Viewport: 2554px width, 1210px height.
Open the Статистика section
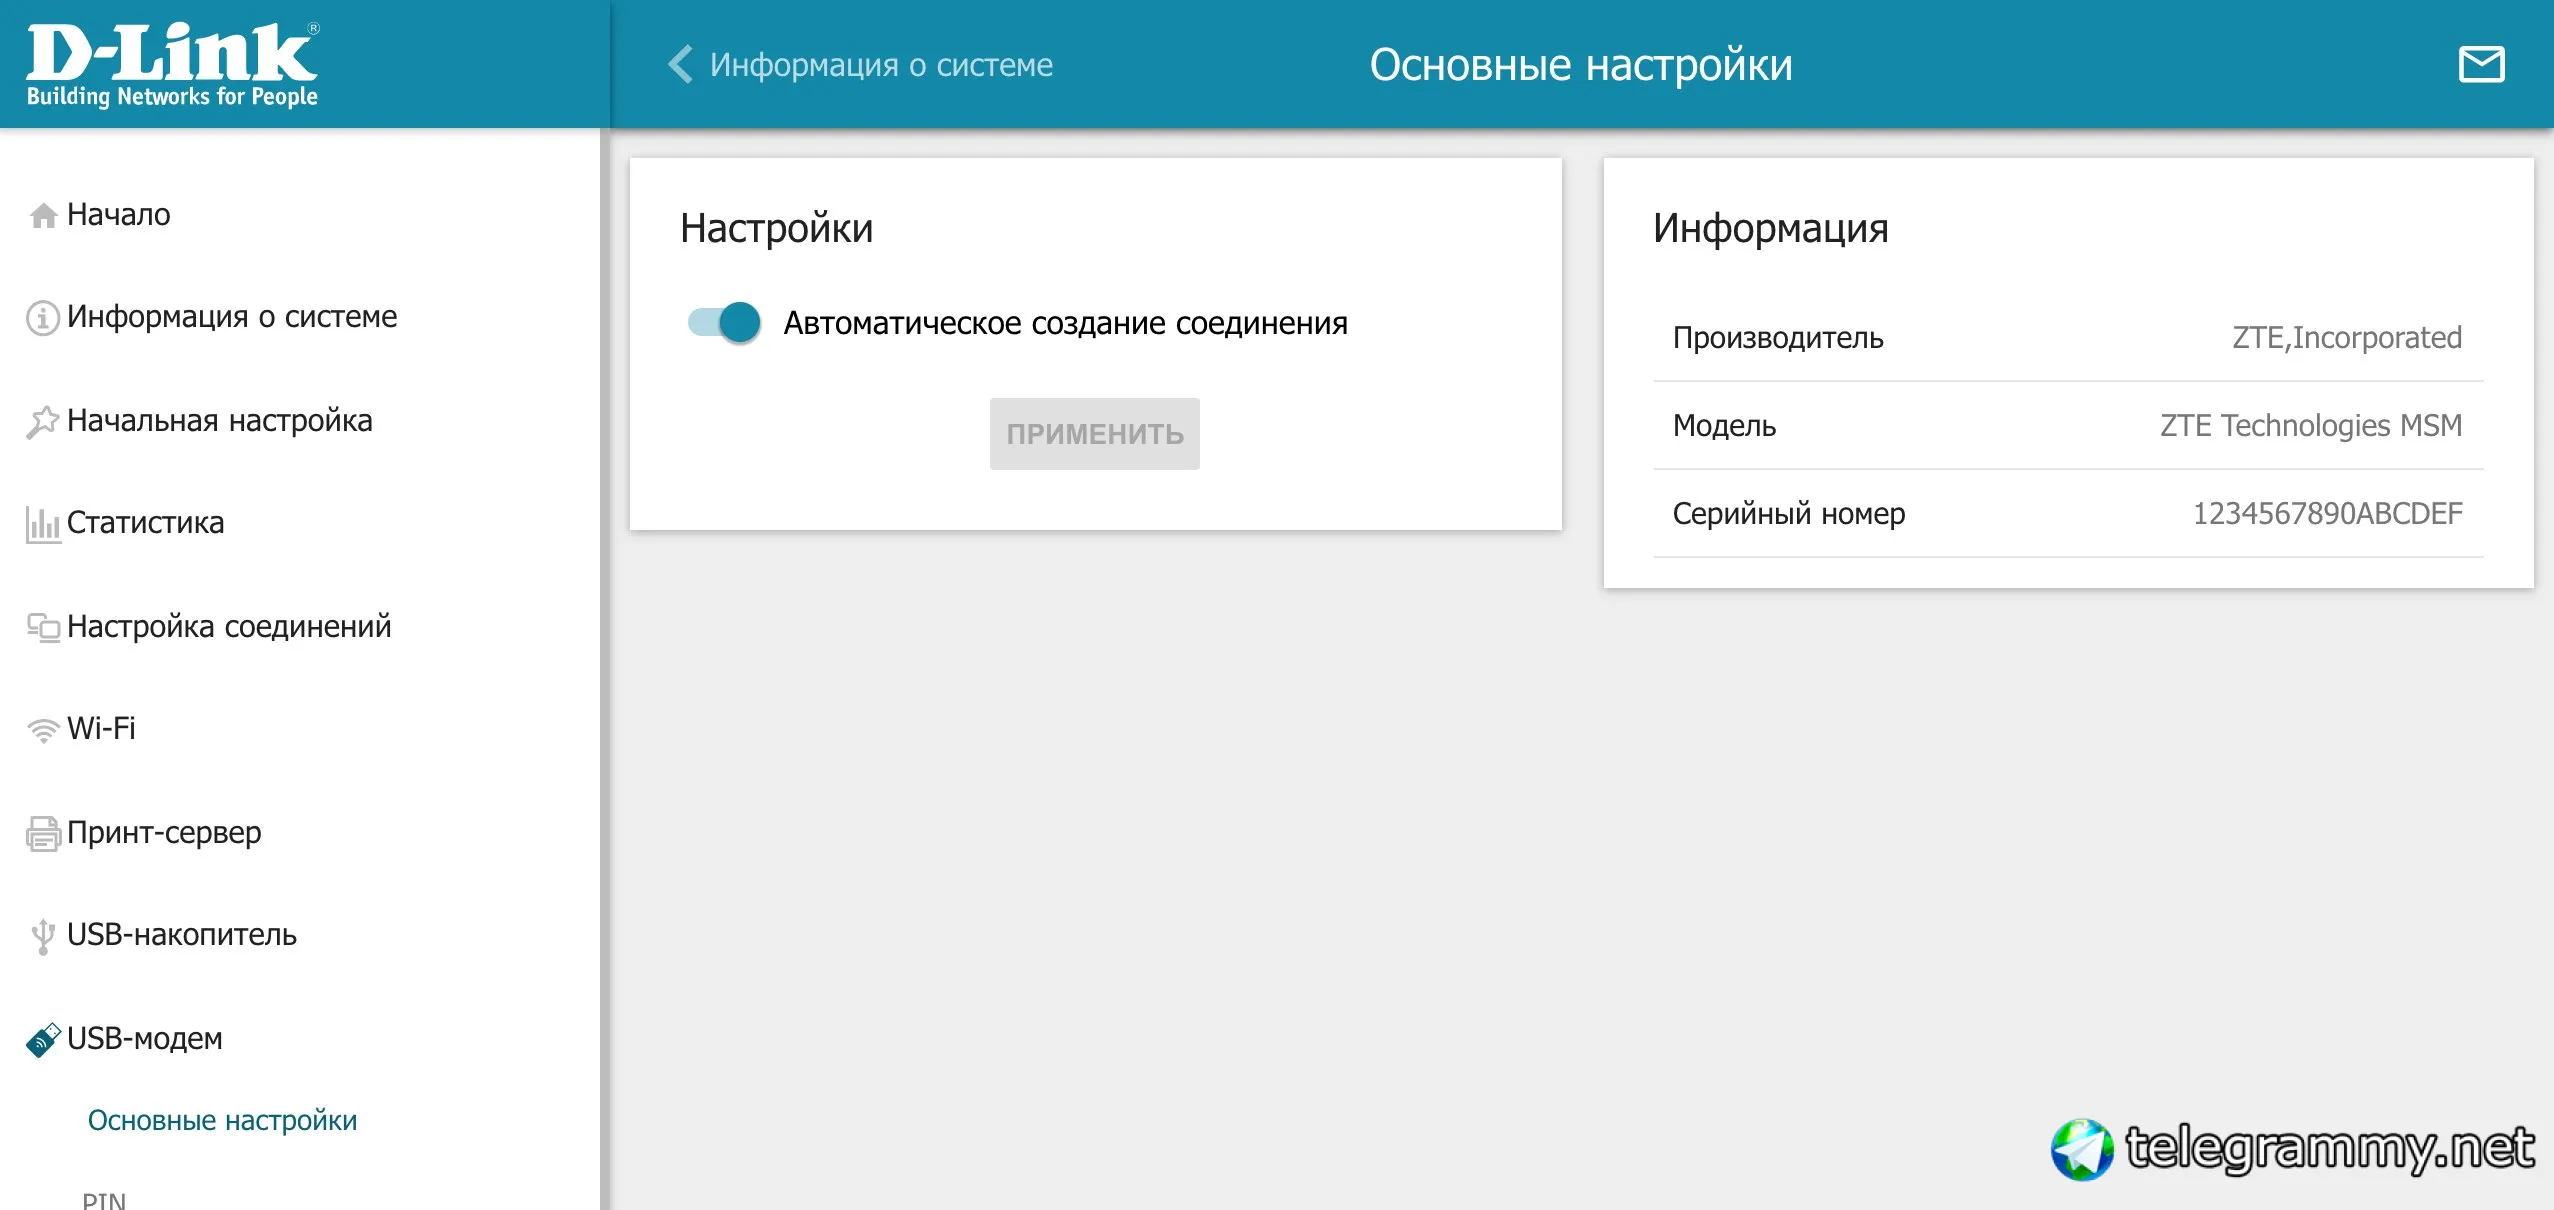[x=146, y=523]
